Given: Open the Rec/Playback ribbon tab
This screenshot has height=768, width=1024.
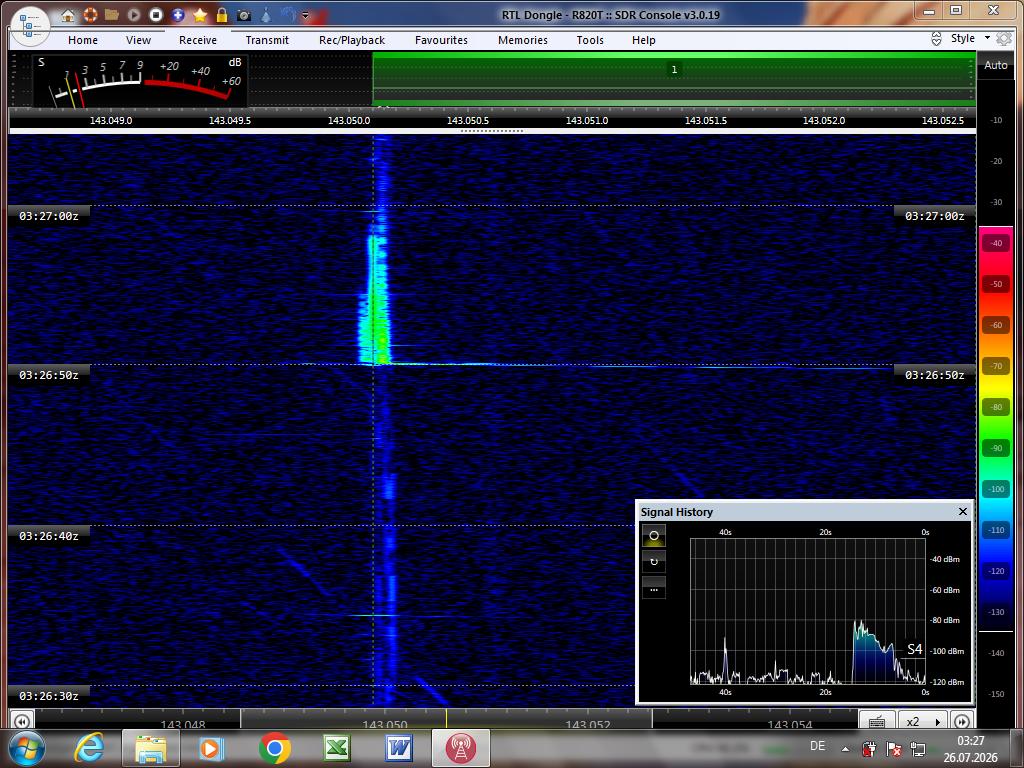Looking at the screenshot, I should pyautogui.click(x=352, y=40).
